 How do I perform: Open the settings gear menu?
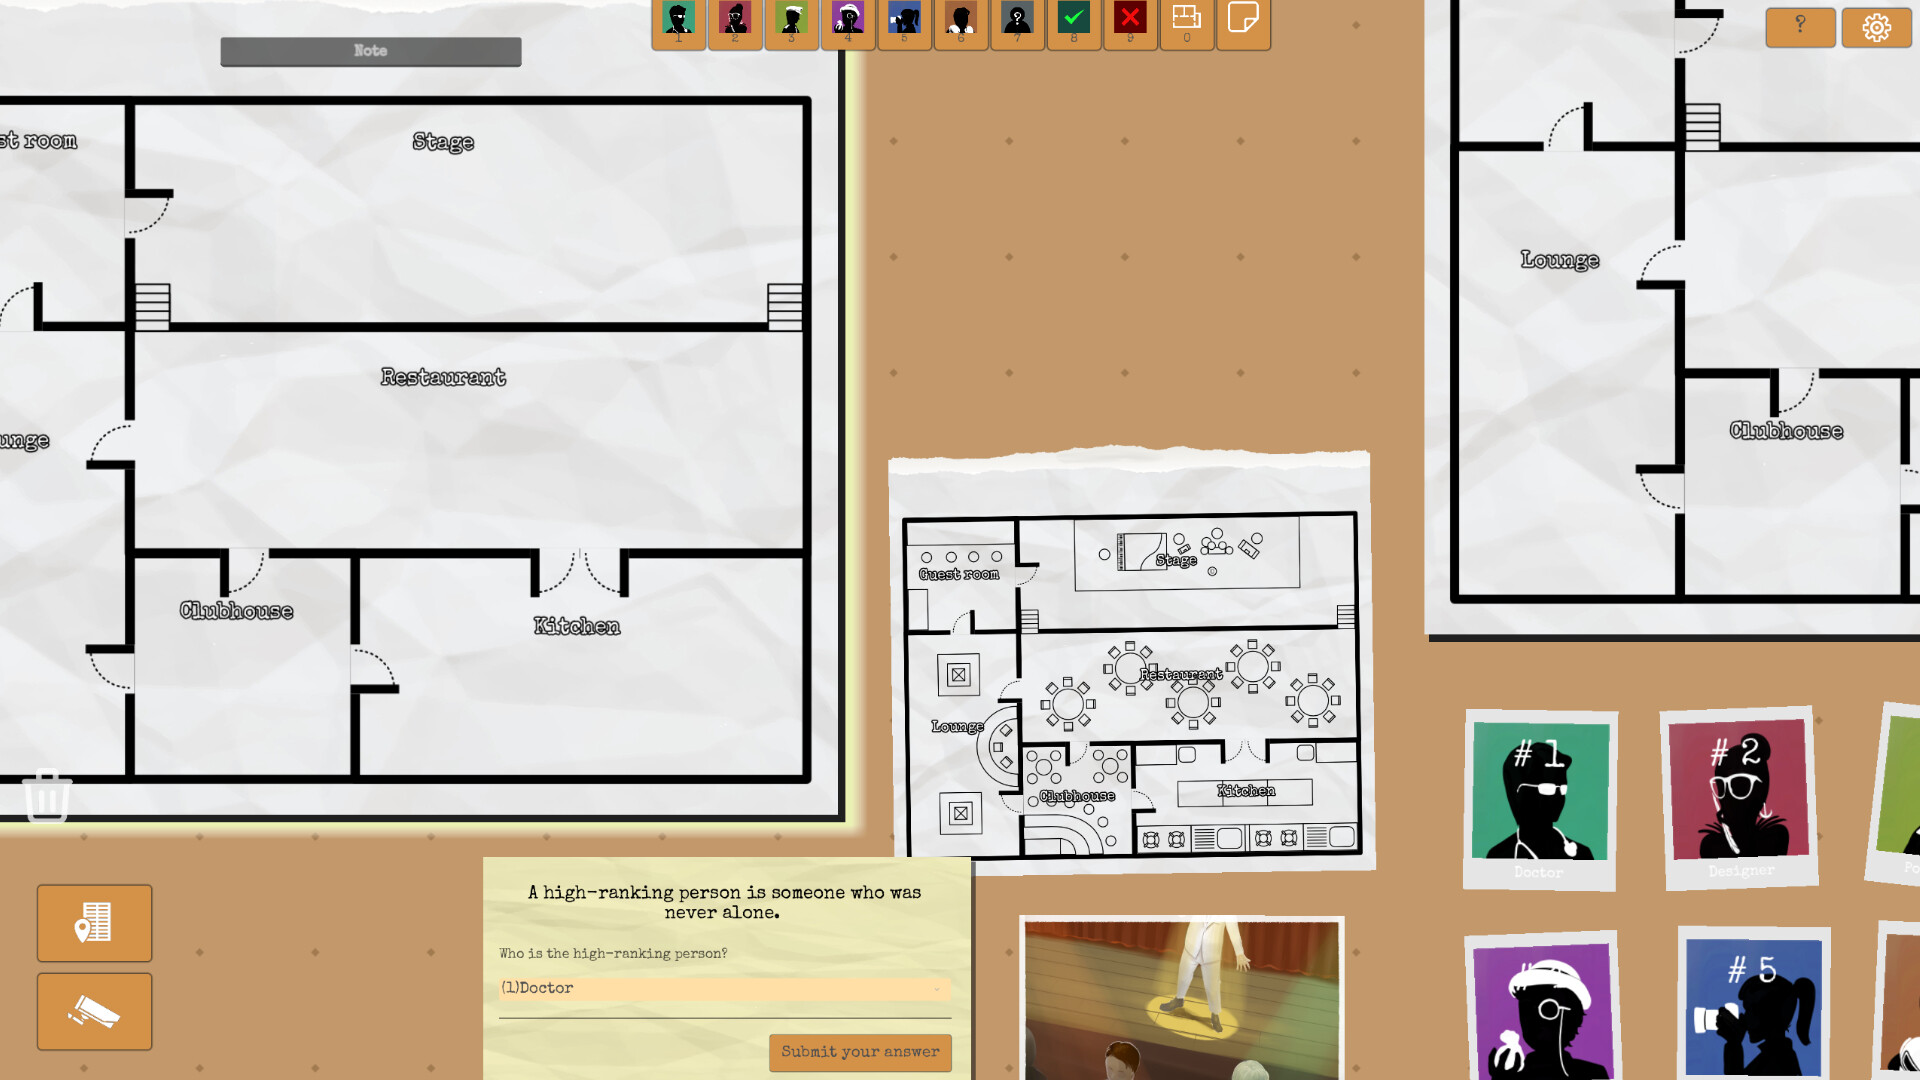(1876, 27)
